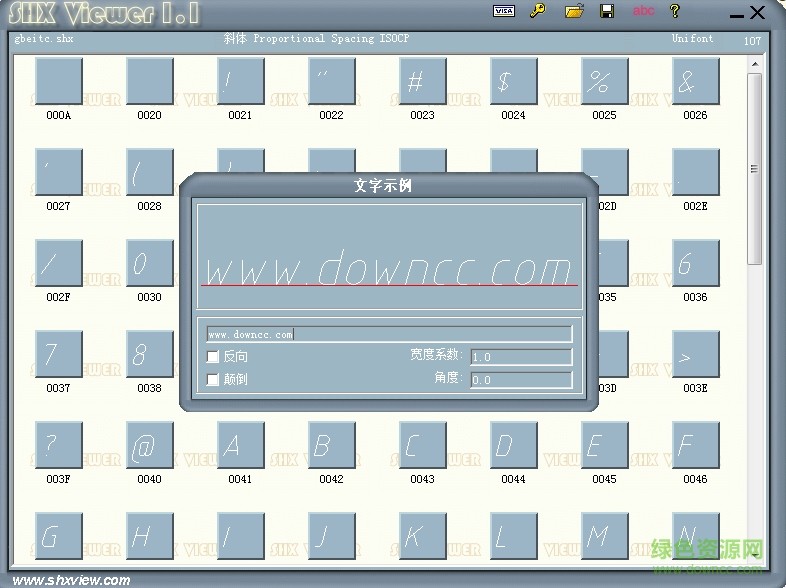Select seven glyph 0037
The image size is (786, 588).
pyautogui.click(x=59, y=354)
